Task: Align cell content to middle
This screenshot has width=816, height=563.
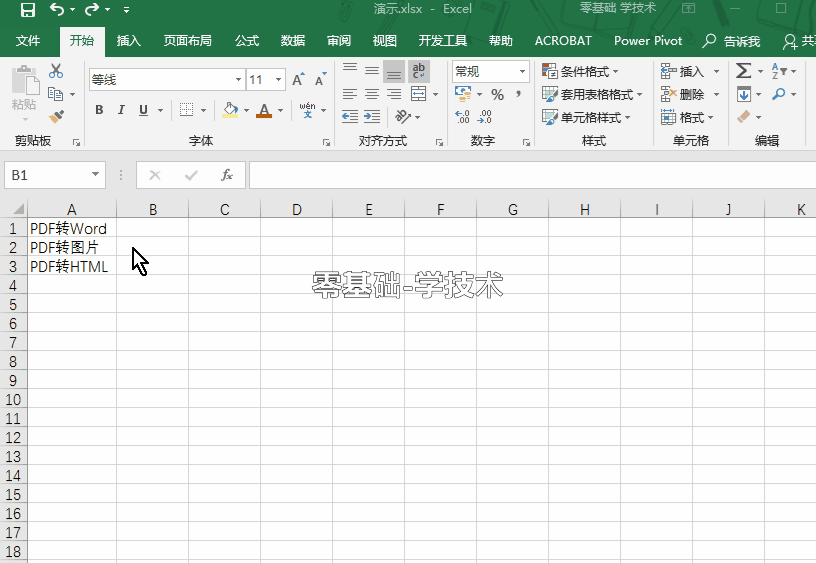Action: pos(372,71)
